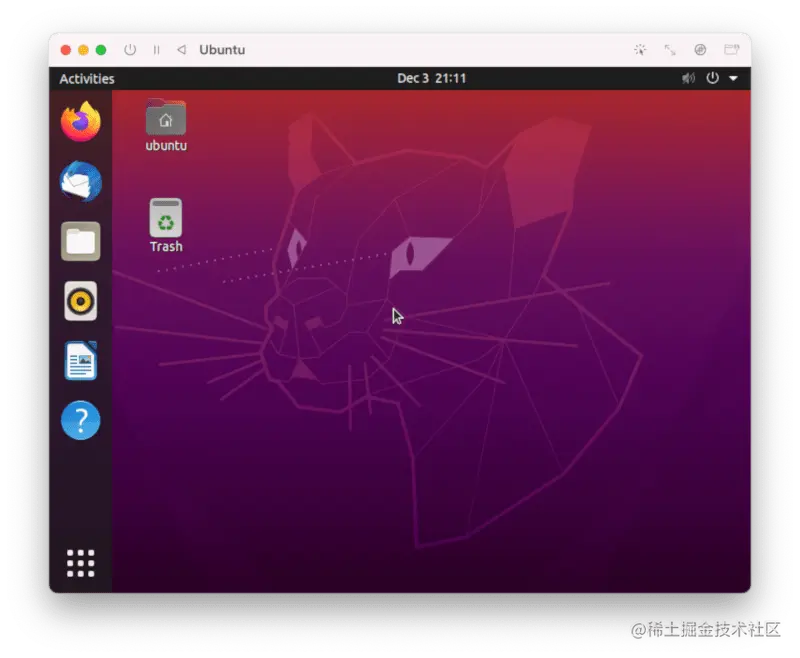Click the muted volume icon in top bar
The image size is (800, 658).
coord(688,78)
